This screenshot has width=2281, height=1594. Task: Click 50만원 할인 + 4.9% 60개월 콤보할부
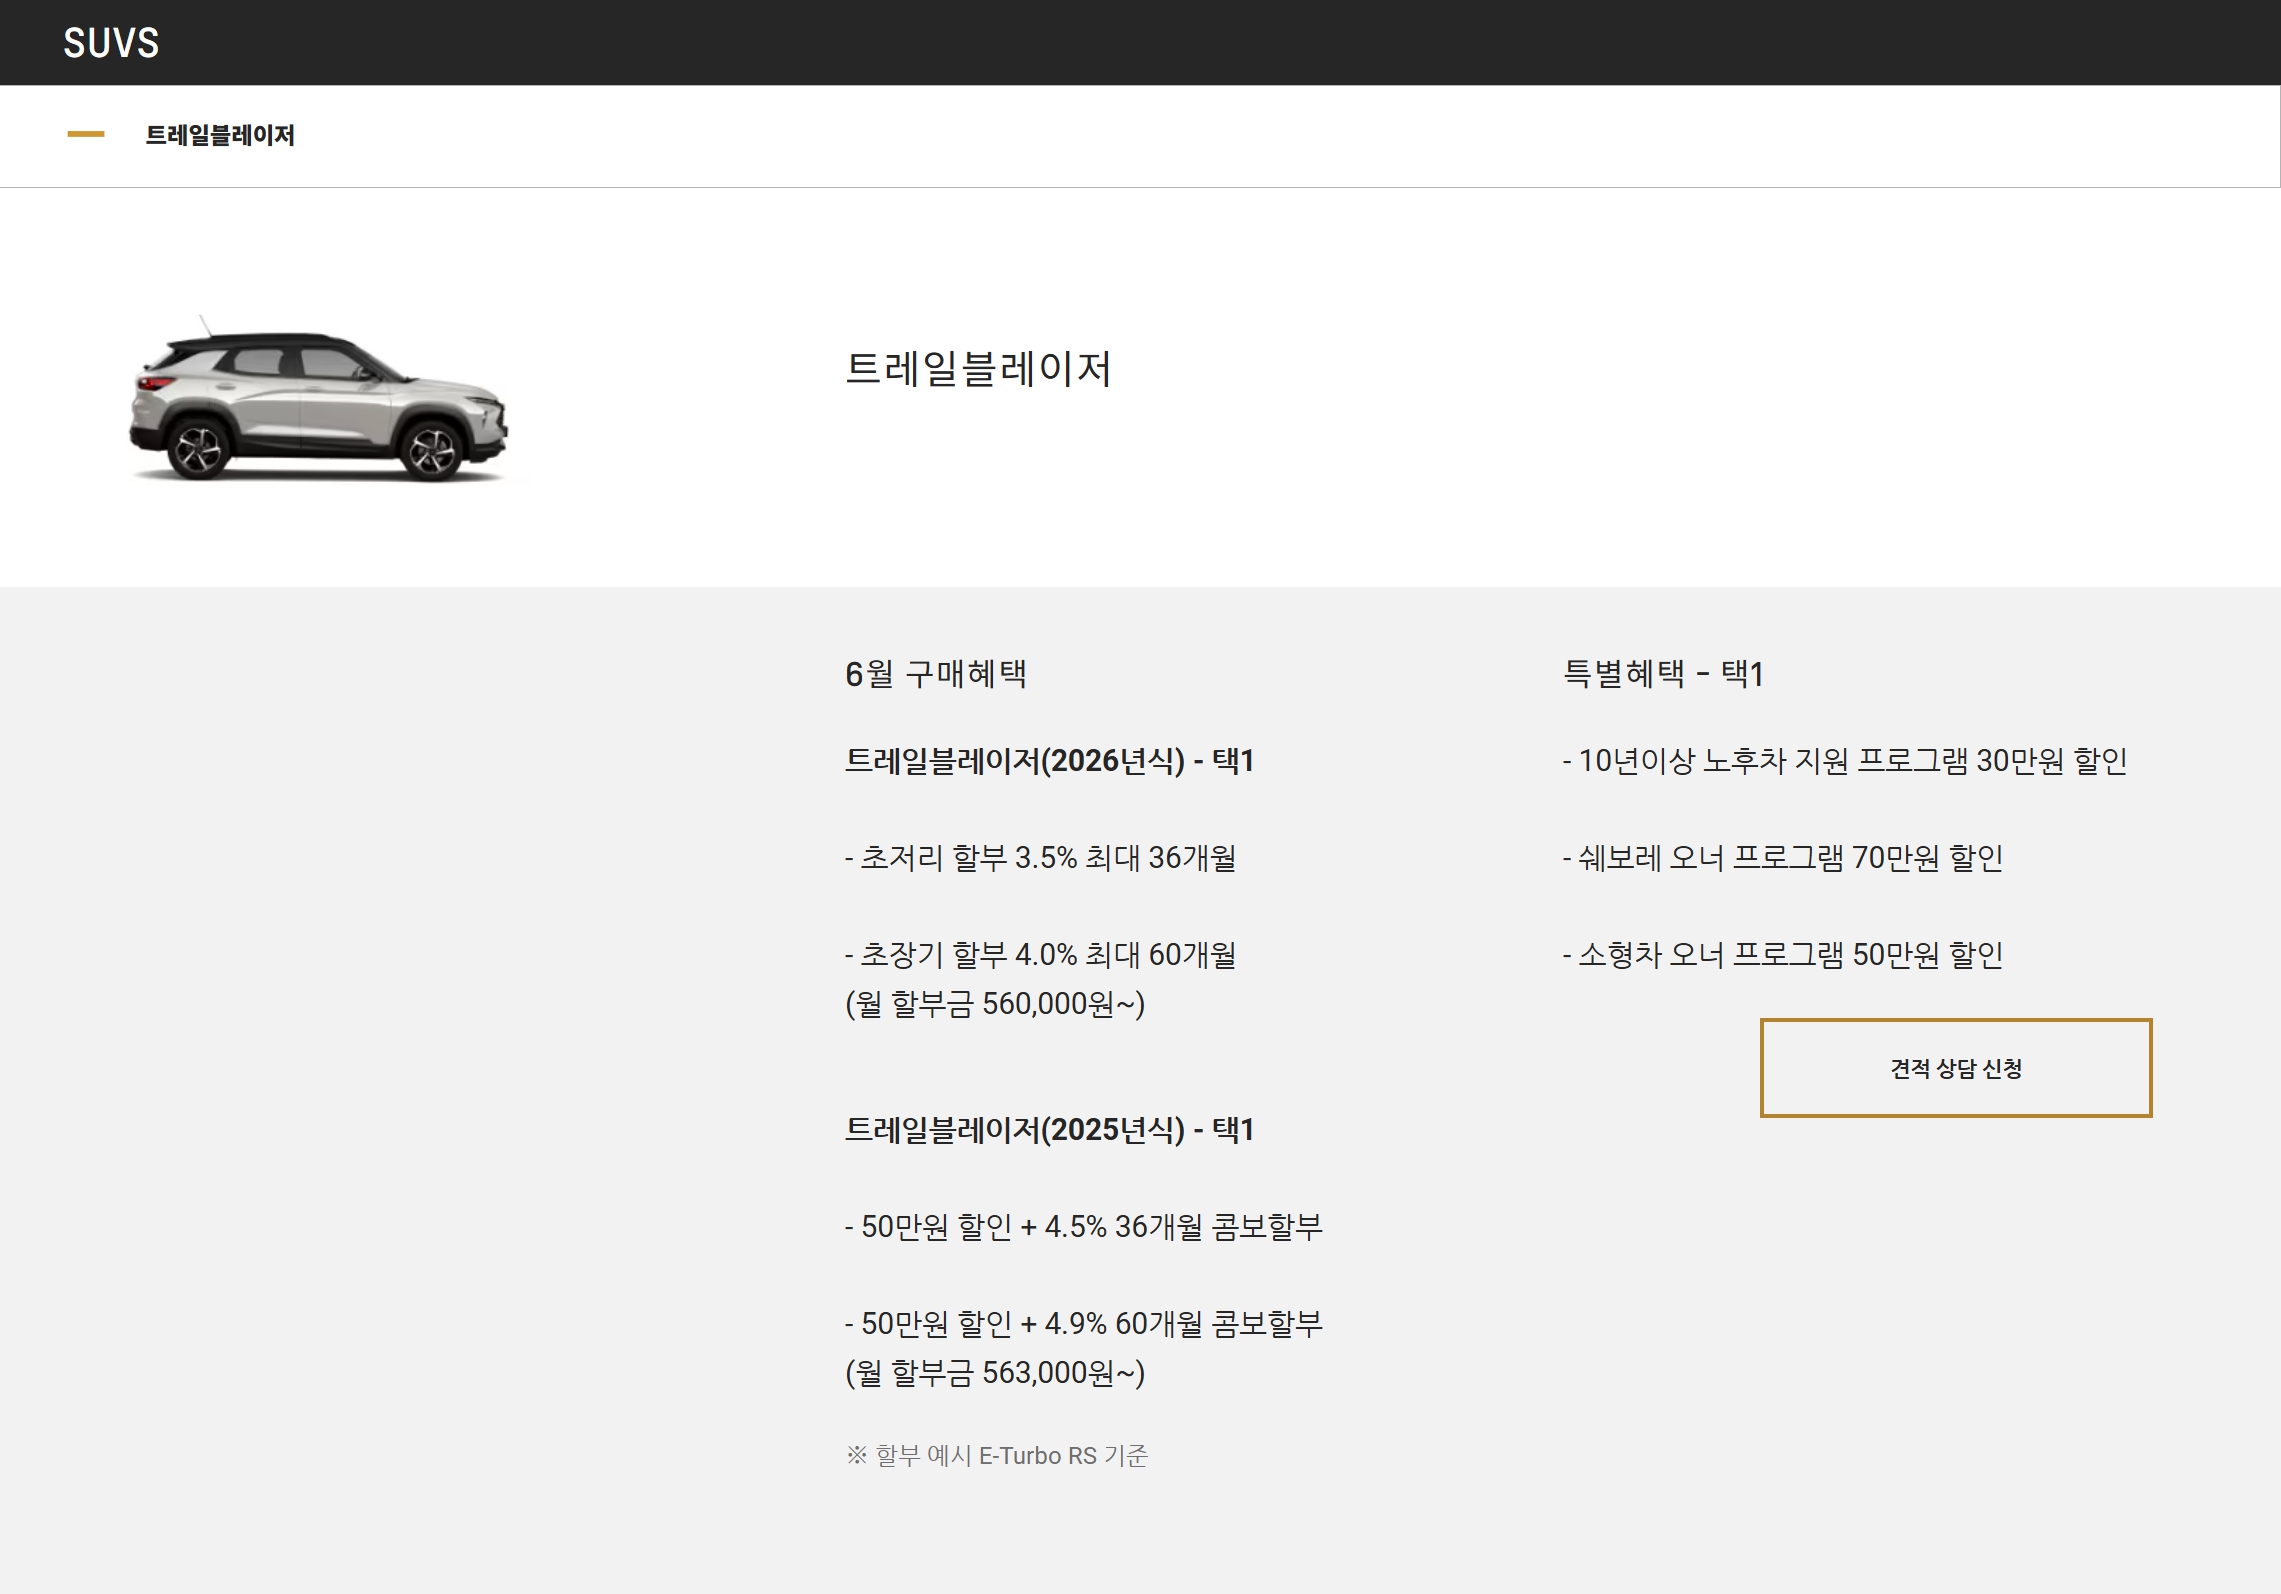point(1083,1324)
